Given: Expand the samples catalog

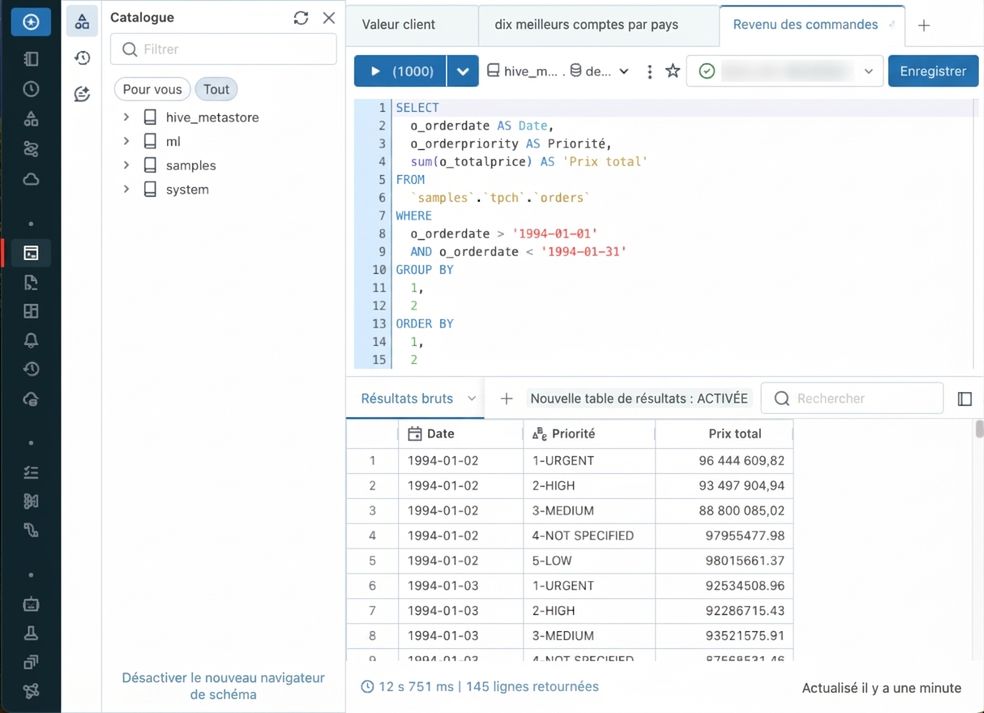Looking at the screenshot, I should [x=126, y=165].
